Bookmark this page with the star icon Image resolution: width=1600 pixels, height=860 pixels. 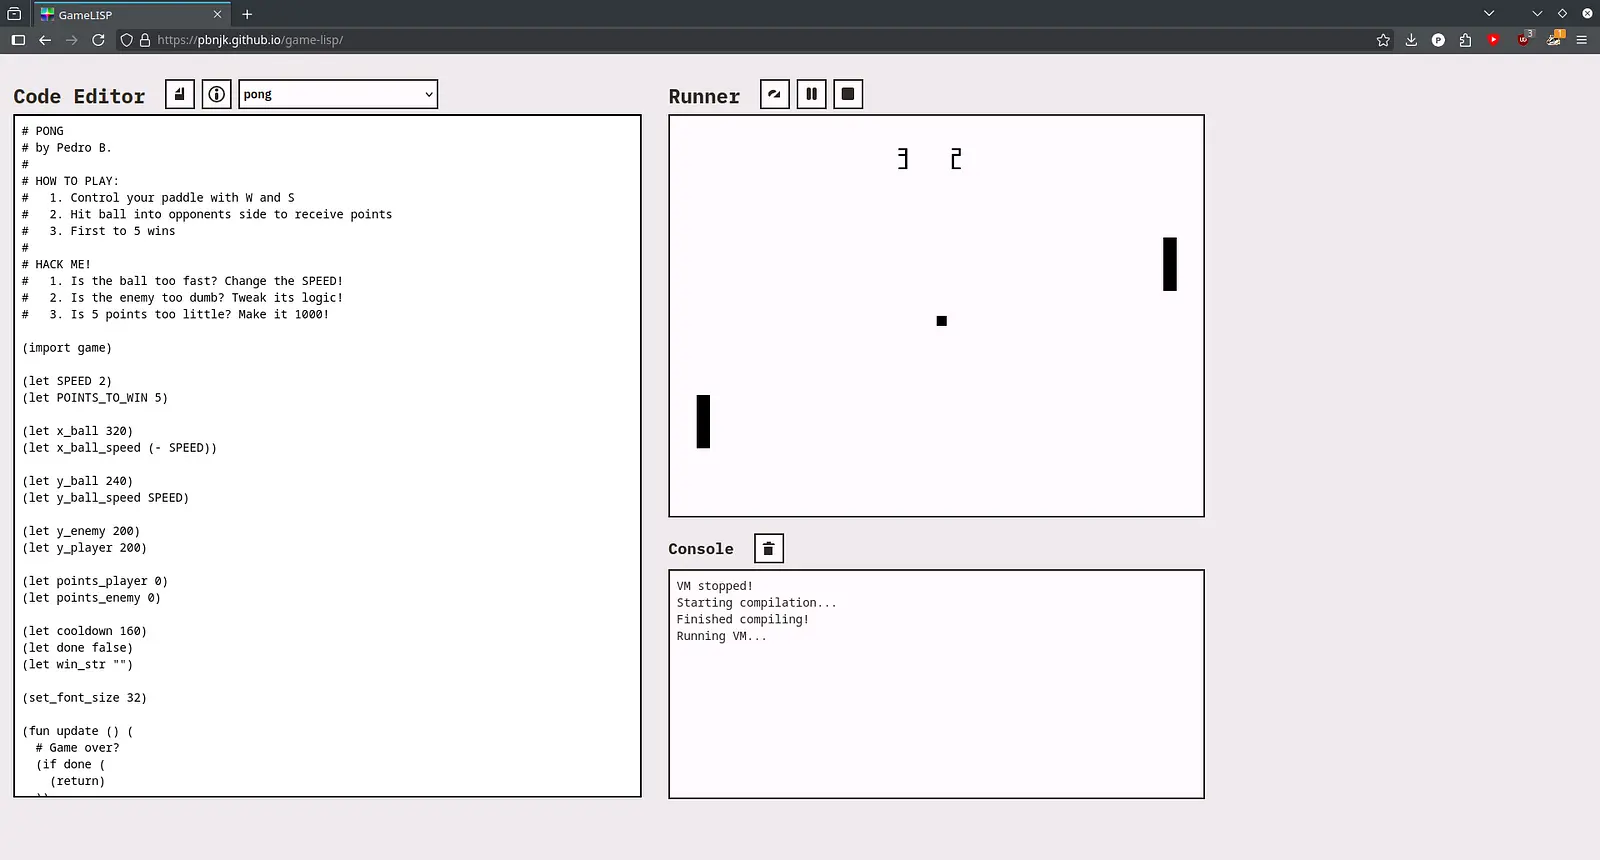coord(1383,40)
